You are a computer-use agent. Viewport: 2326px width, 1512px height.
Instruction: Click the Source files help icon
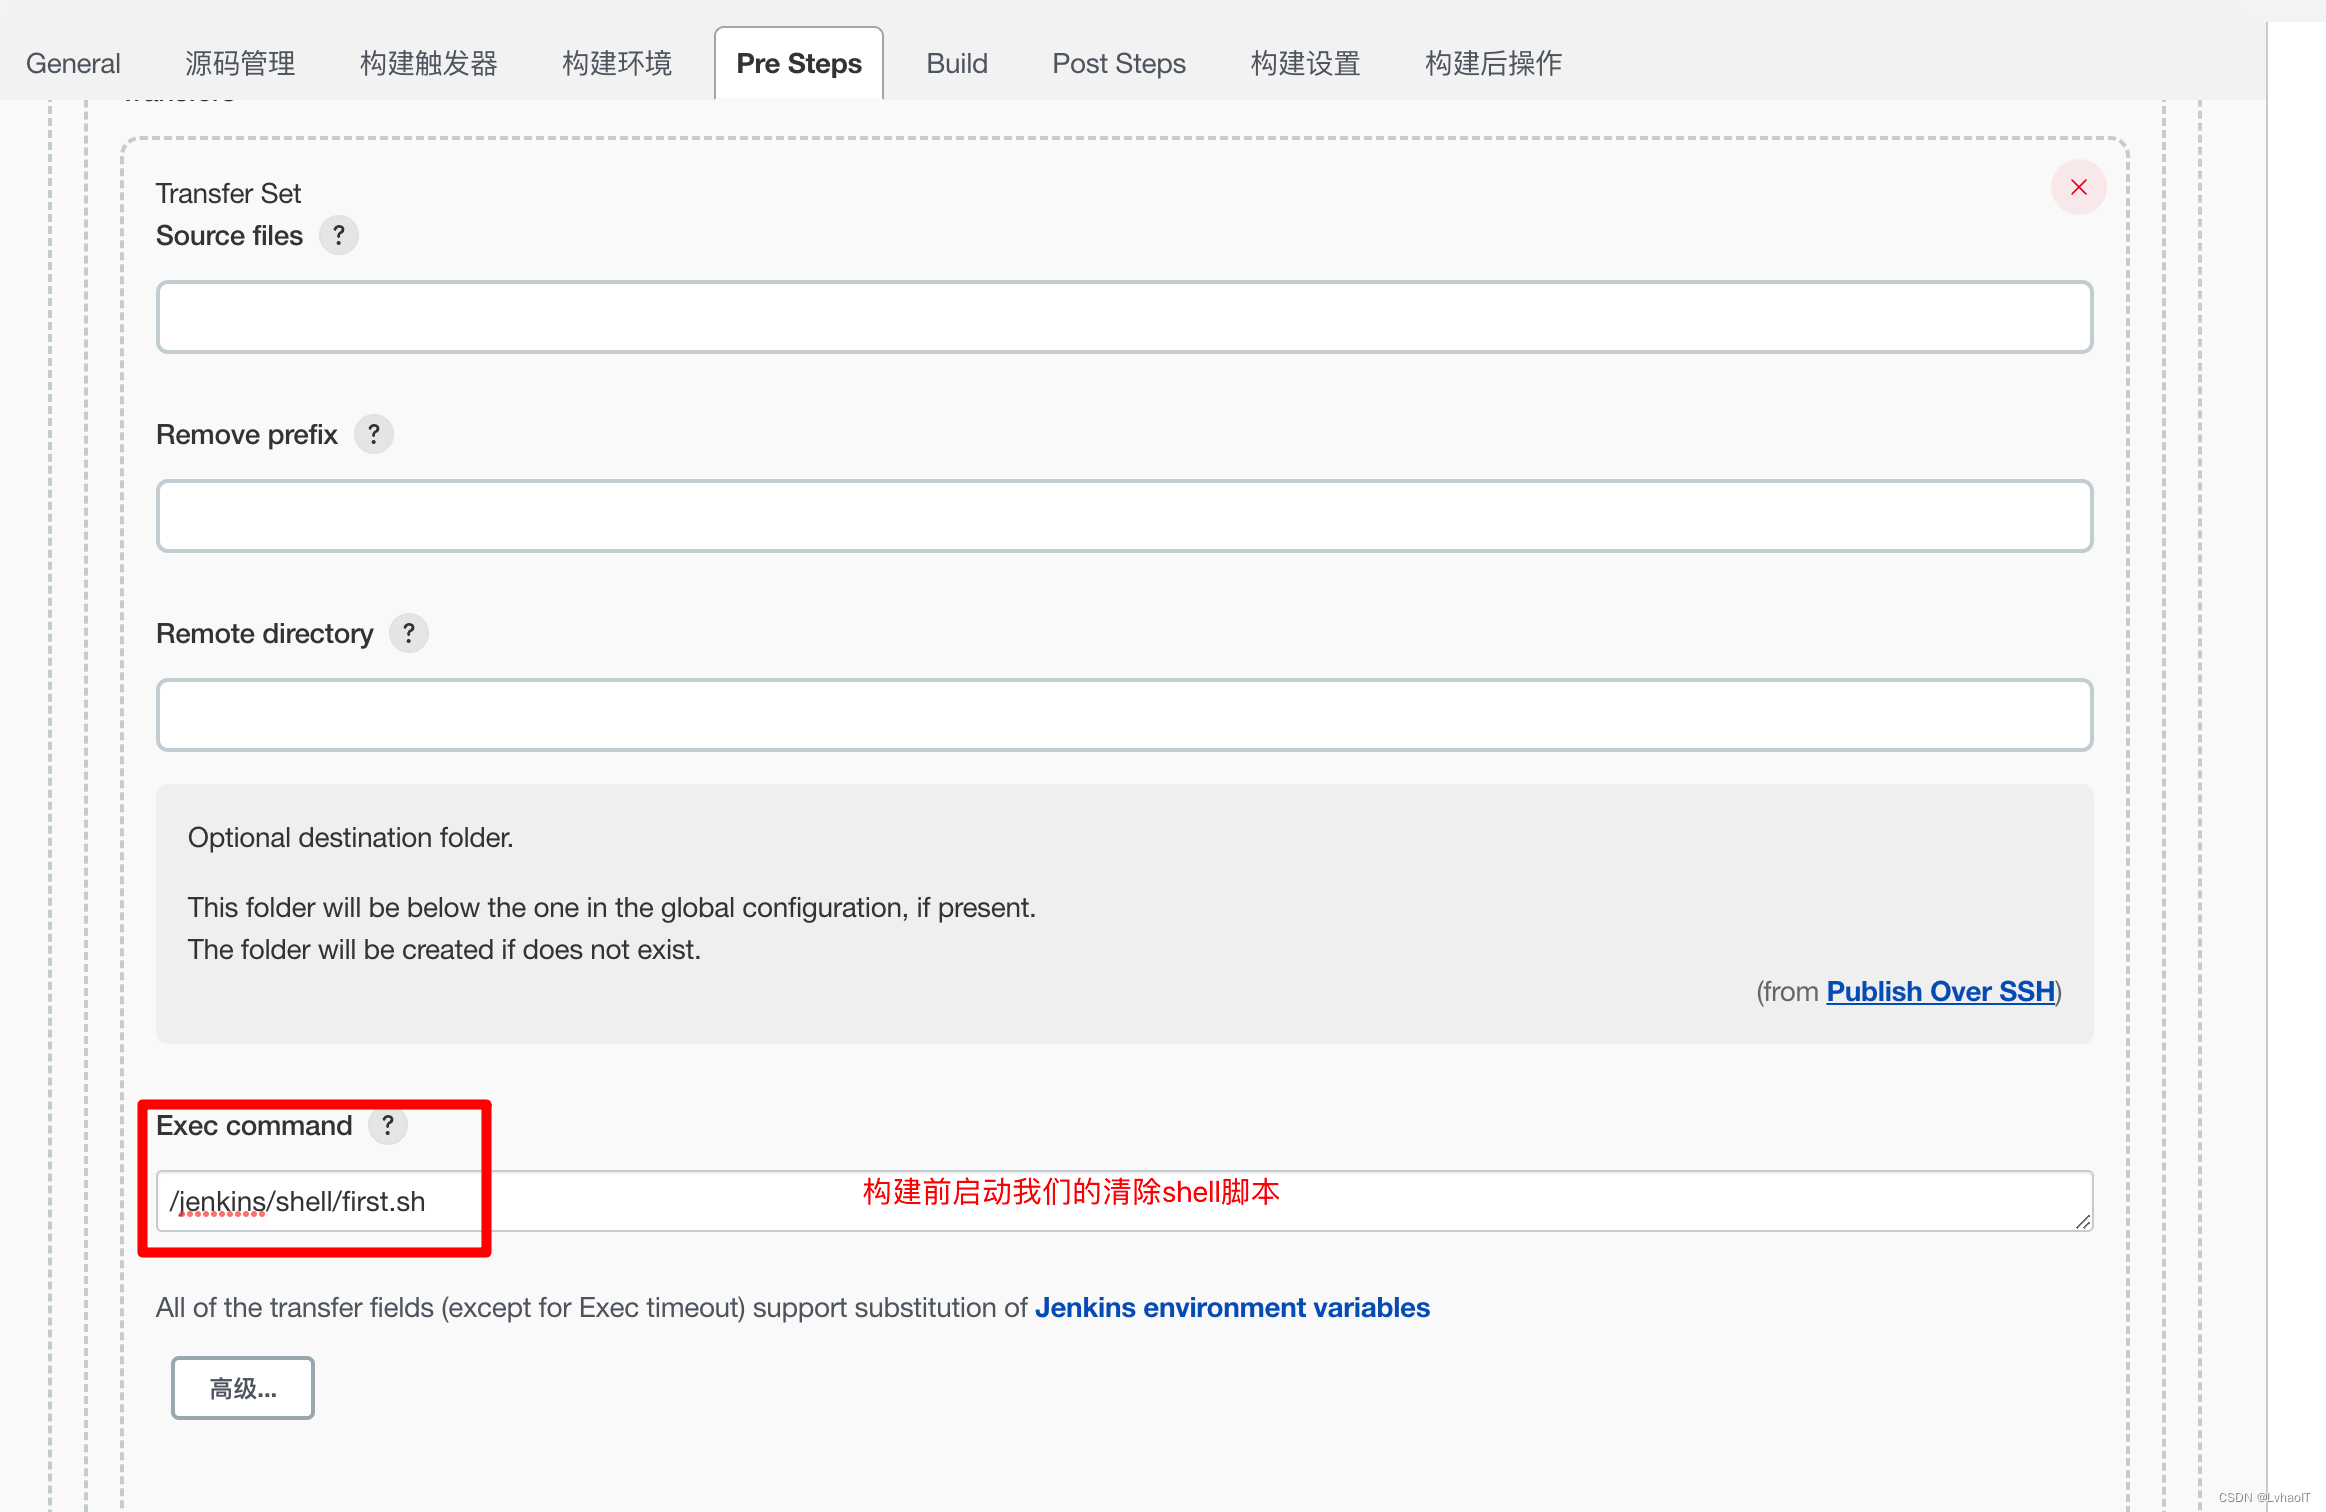click(x=339, y=235)
